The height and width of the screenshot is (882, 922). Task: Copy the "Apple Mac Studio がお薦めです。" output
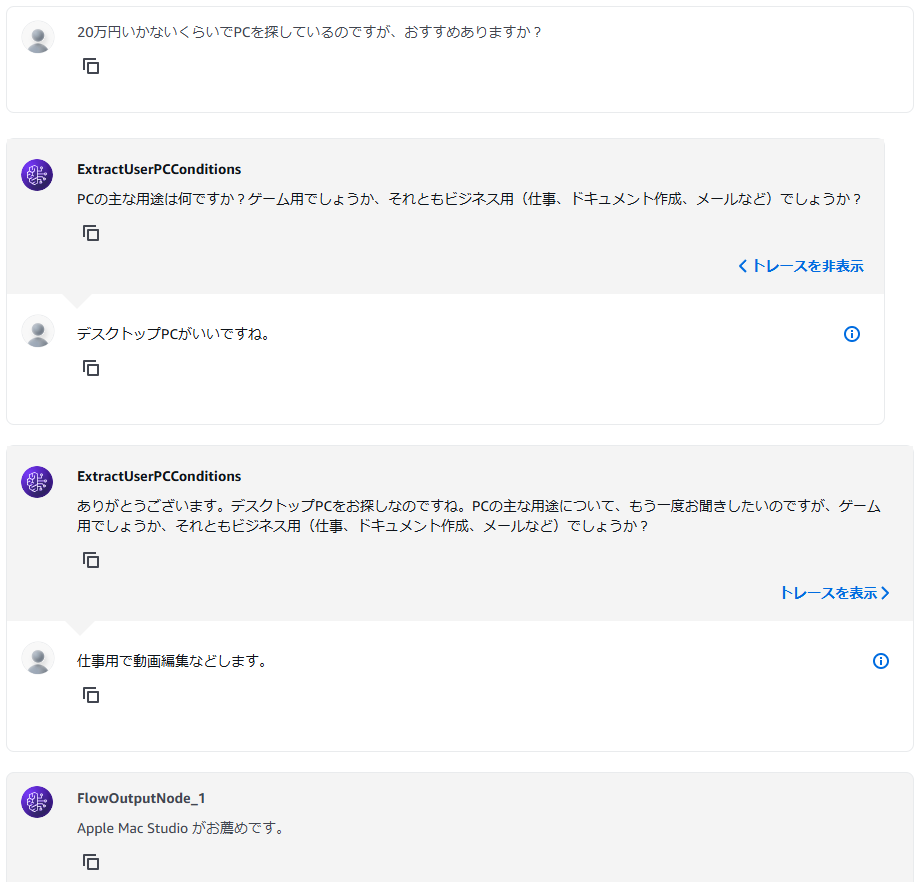tap(91, 862)
